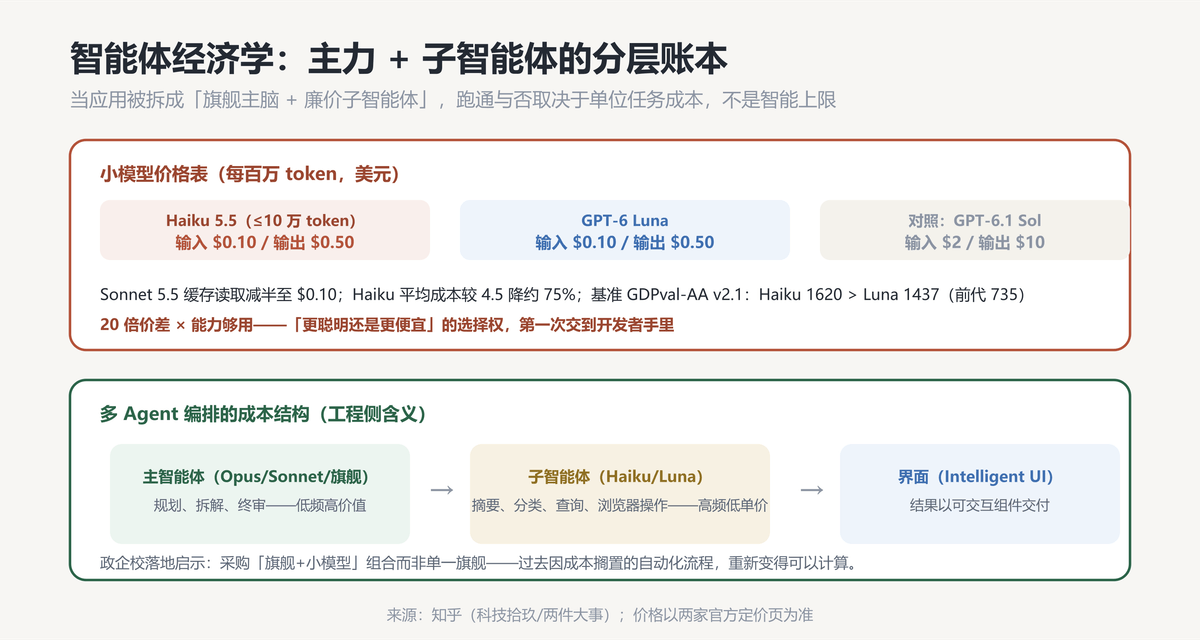Select the GPT-6 Luna price card
Viewport: 1200px width, 640px height.
(625, 230)
